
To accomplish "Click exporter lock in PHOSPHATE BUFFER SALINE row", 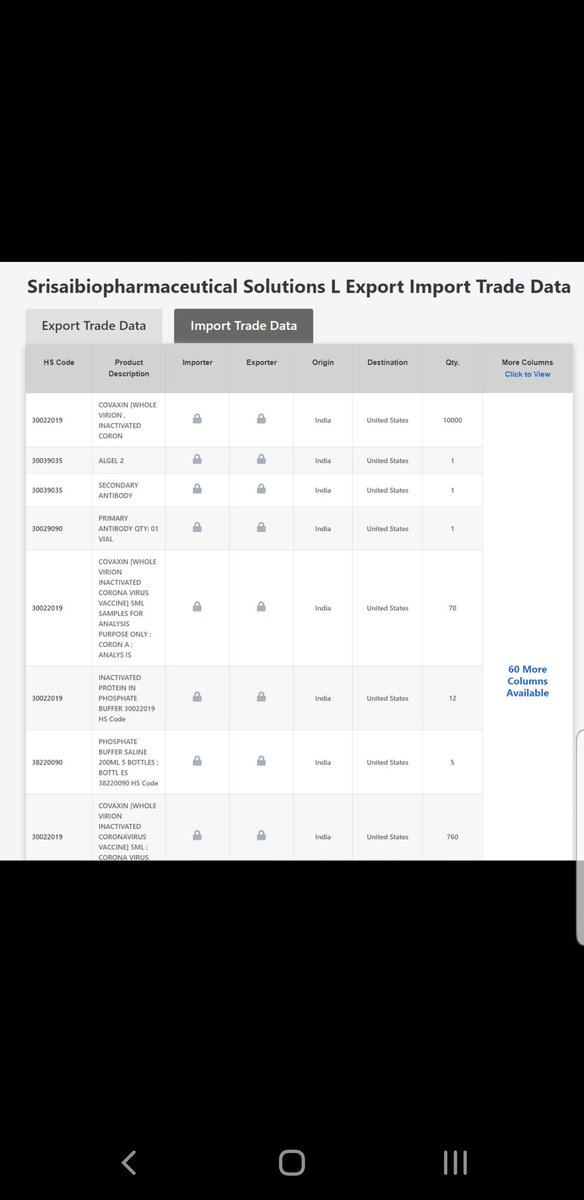I will coord(261,761).
